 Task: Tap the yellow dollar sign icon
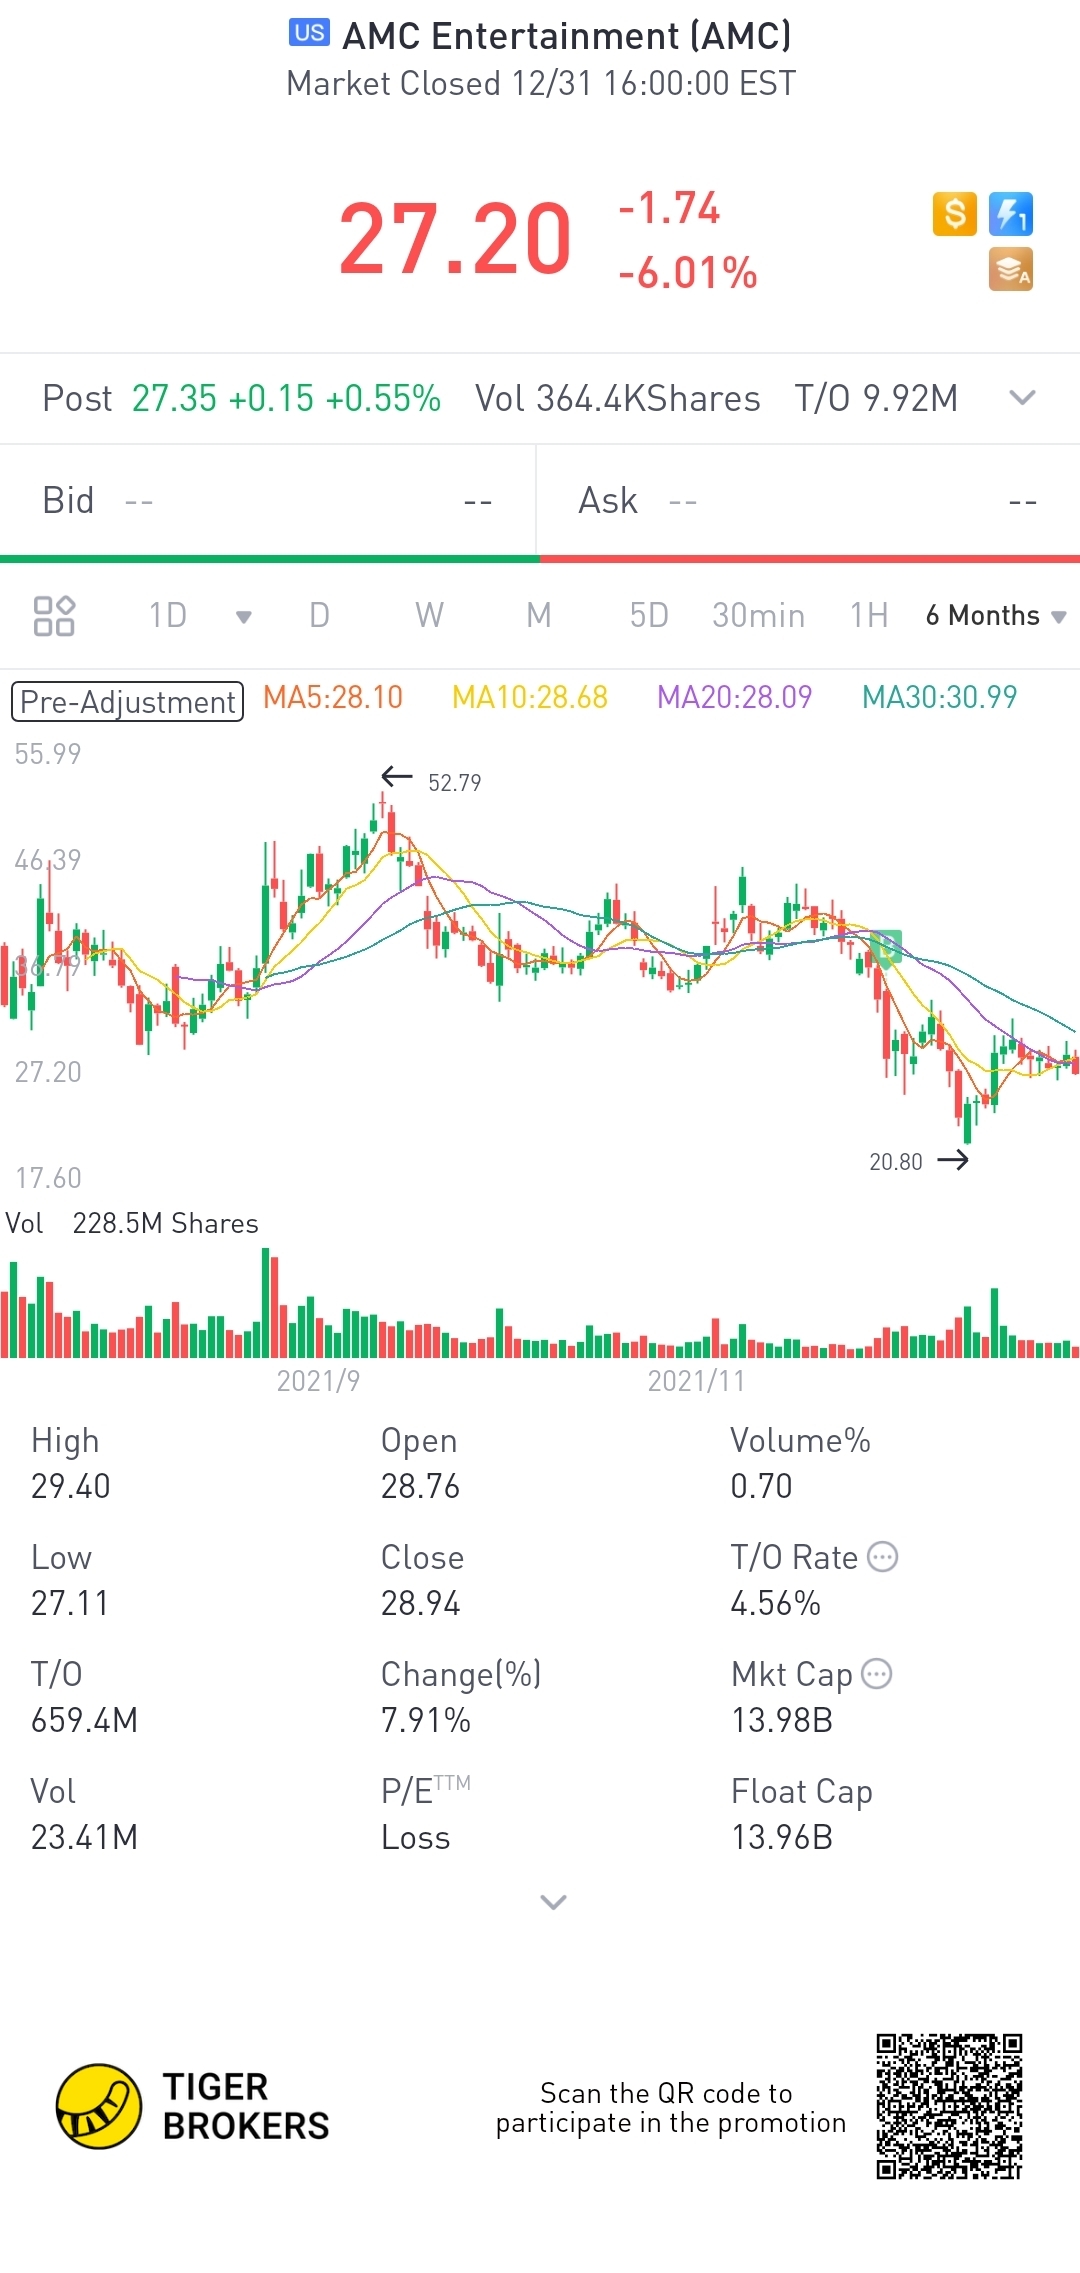click(x=954, y=214)
